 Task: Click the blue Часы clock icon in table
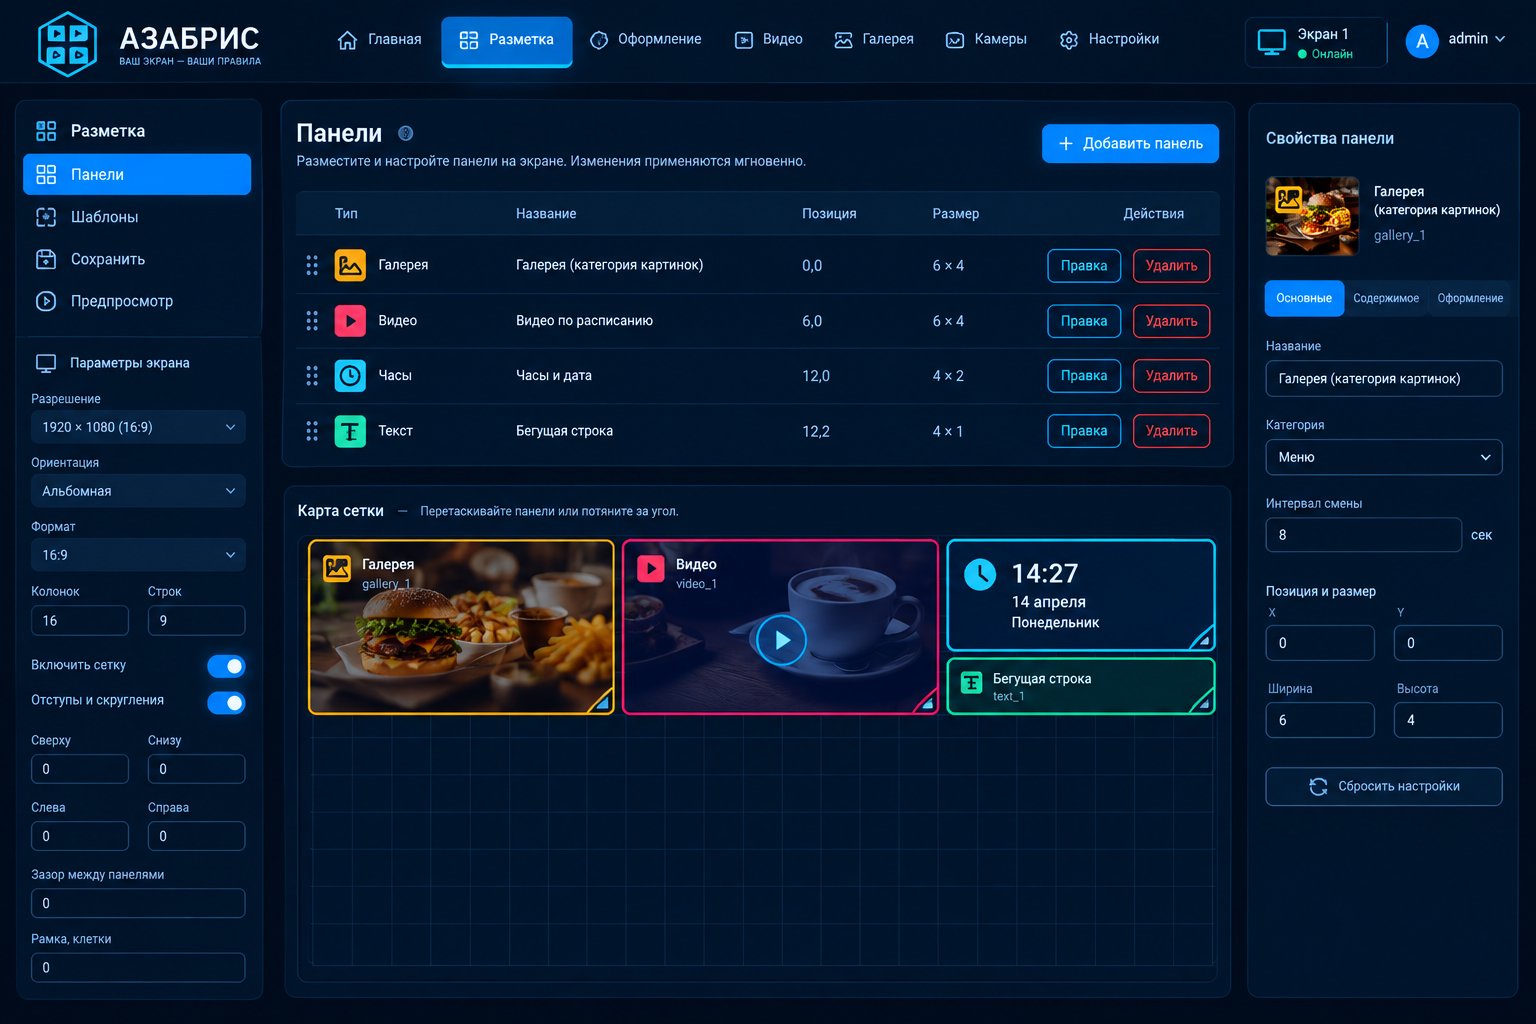[350, 376]
